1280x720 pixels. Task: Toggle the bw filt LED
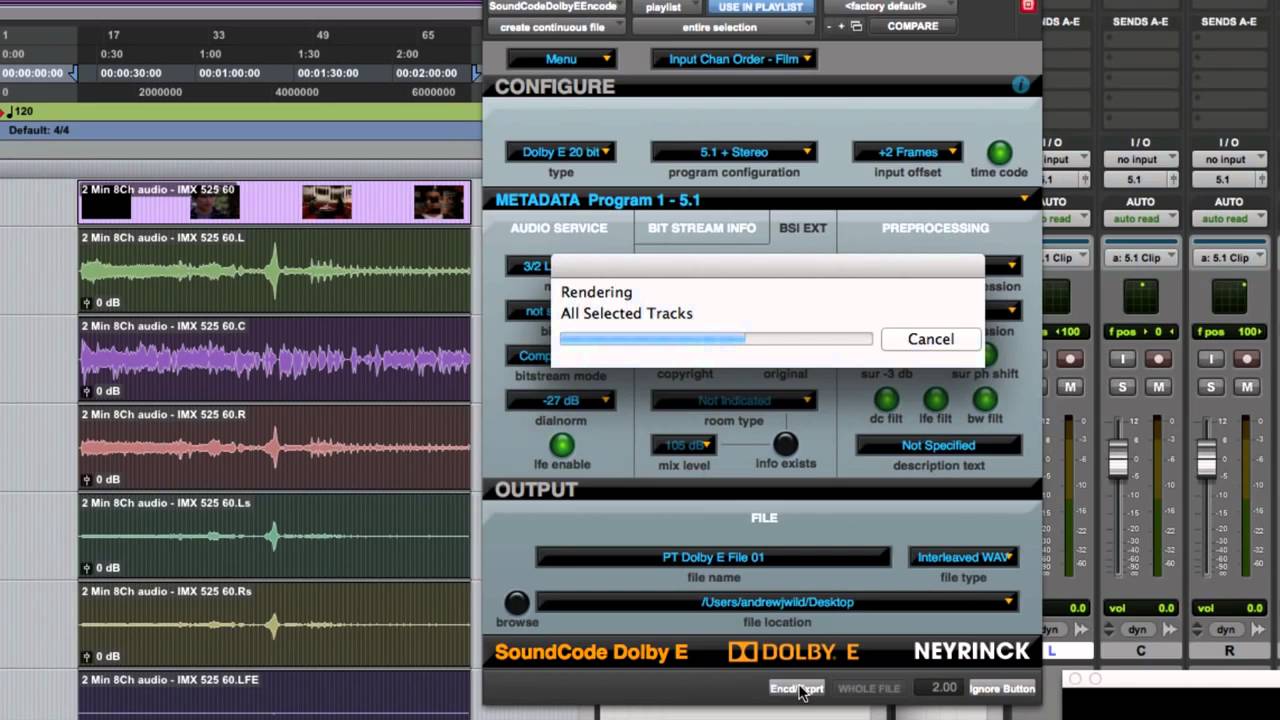point(984,400)
